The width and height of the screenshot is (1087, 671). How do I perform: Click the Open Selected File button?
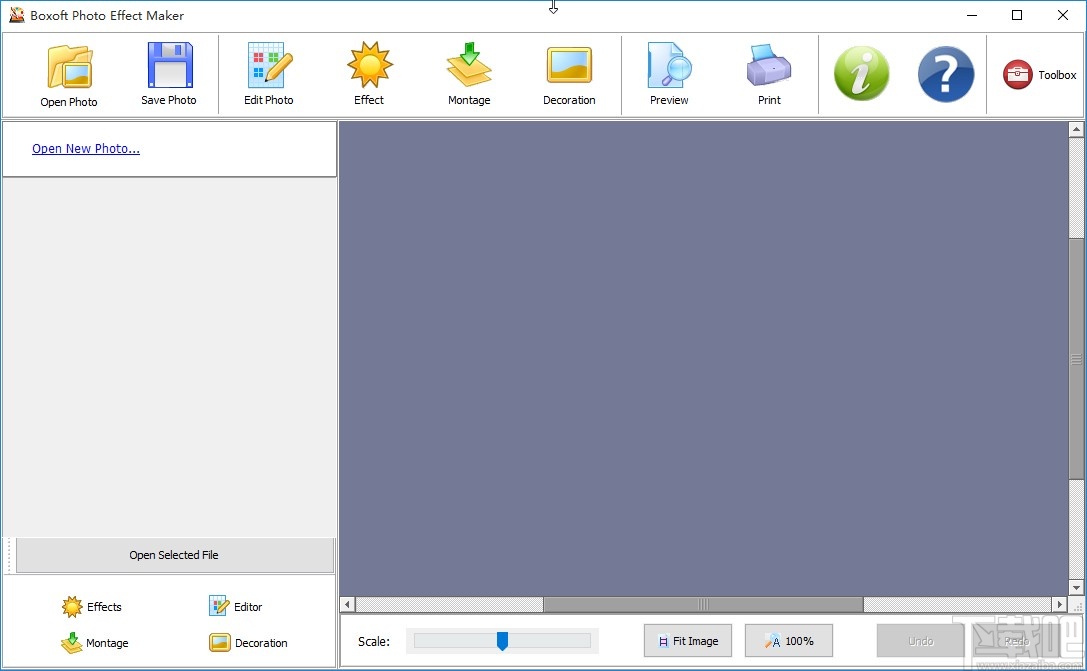pyautogui.click(x=172, y=555)
